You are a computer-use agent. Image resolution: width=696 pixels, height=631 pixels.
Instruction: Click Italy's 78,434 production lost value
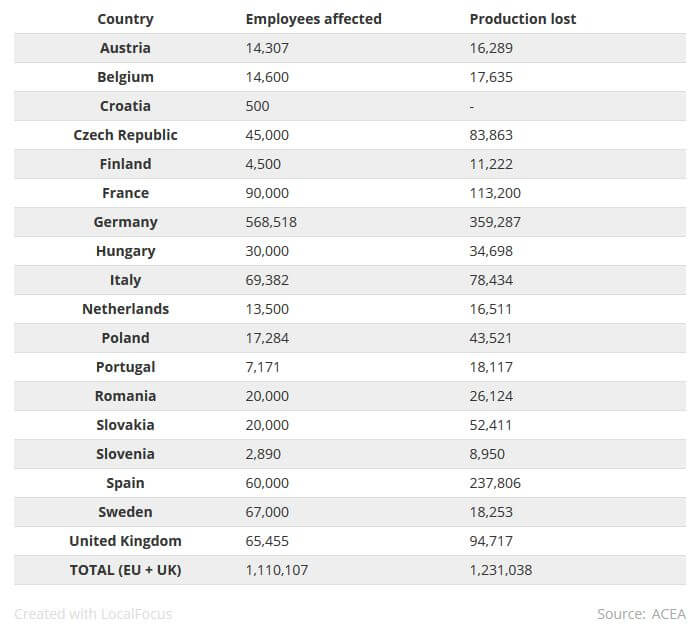point(491,280)
